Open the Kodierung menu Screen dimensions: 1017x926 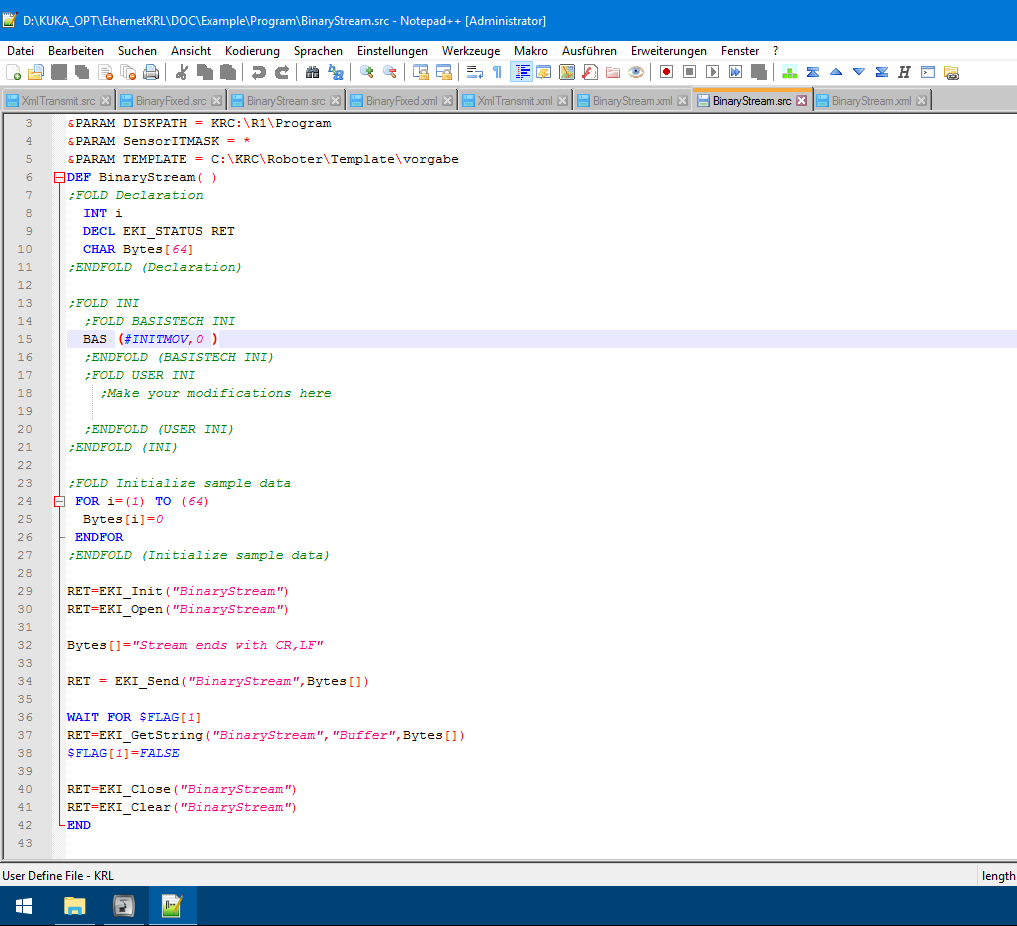tap(252, 51)
